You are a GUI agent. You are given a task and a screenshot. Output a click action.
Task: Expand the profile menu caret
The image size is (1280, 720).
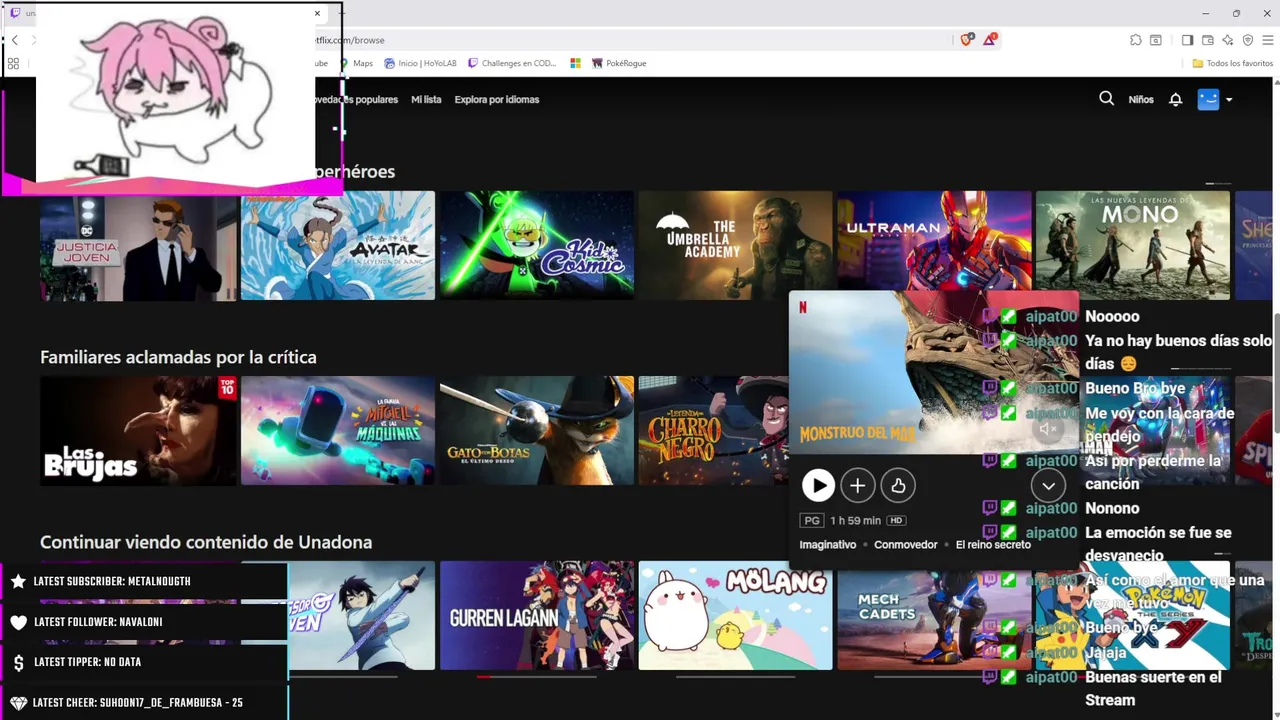[x=1229, y=100]
